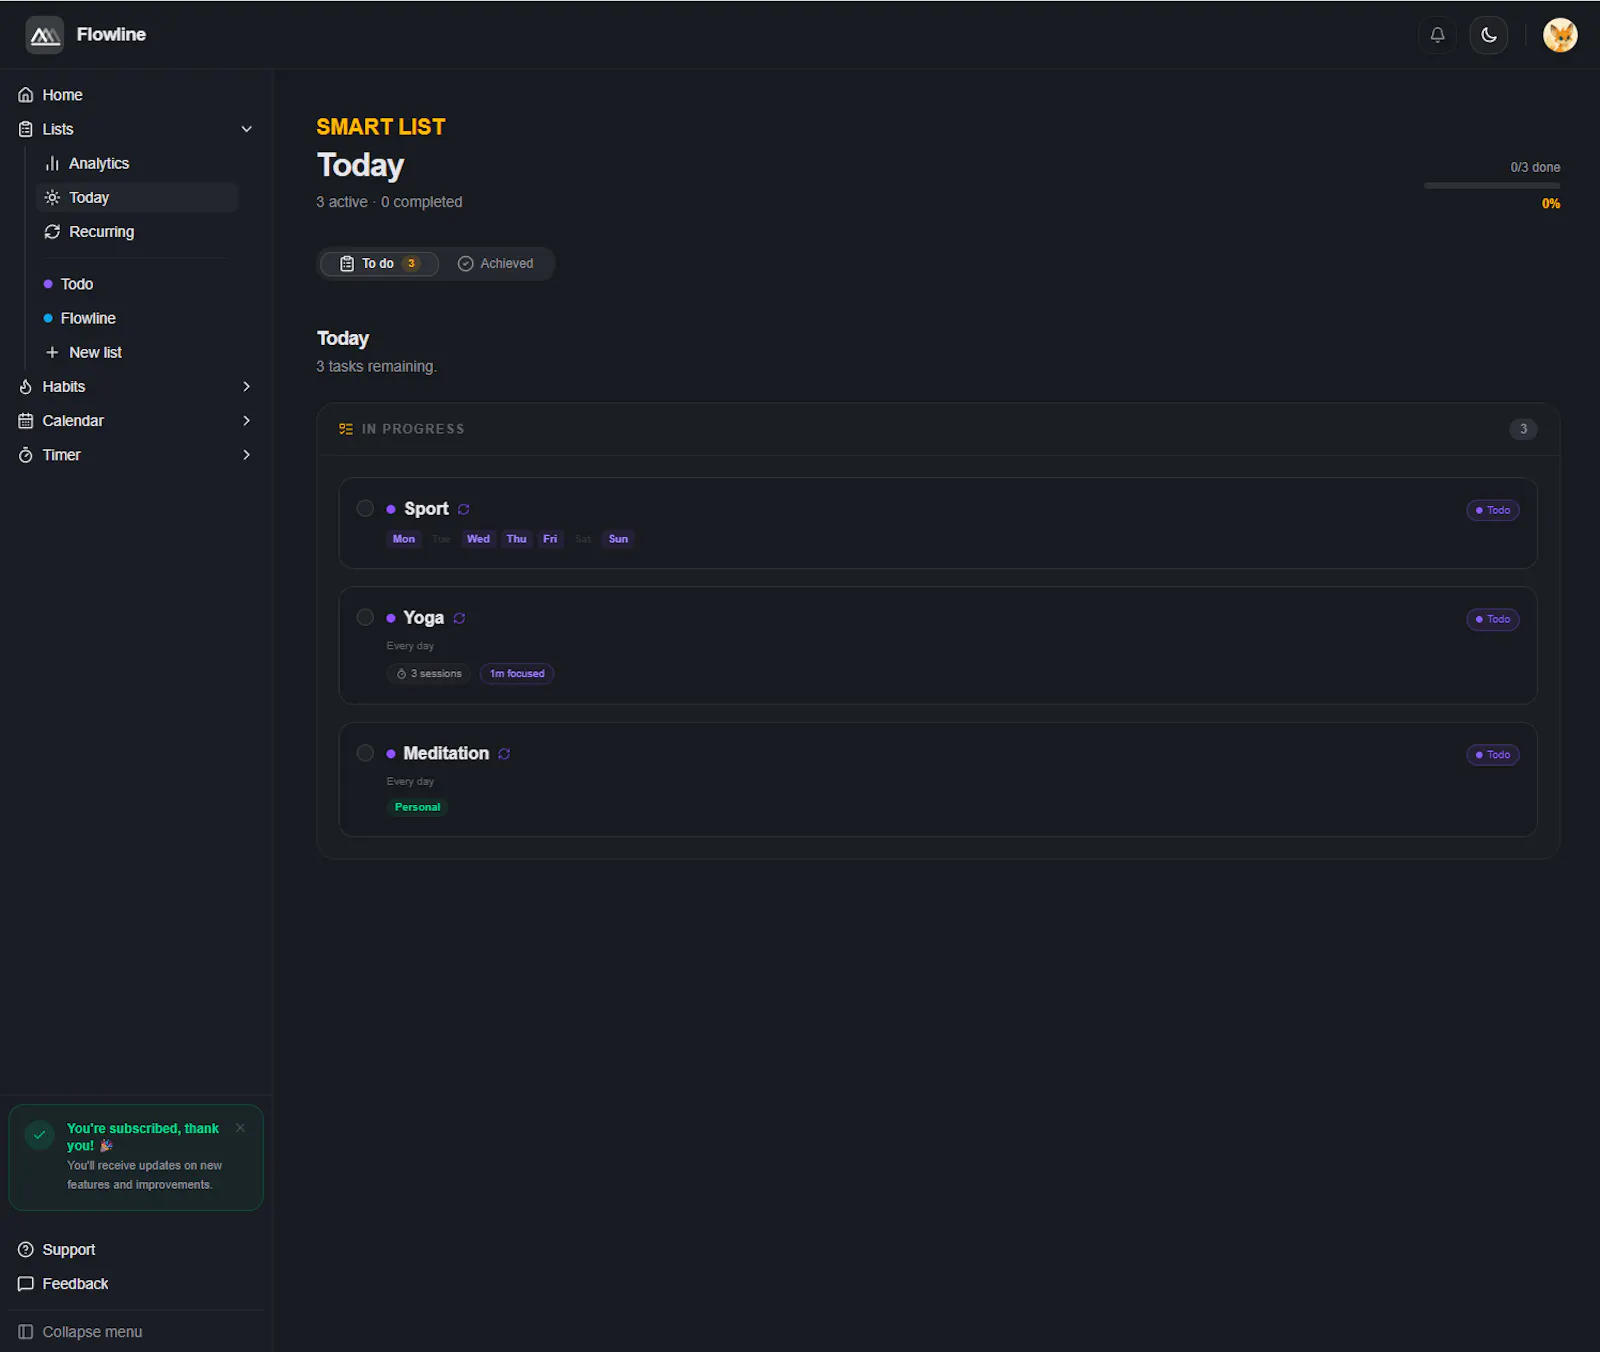Click the In Progress section header icon
1600x1352 pixels.
[346, 429]
